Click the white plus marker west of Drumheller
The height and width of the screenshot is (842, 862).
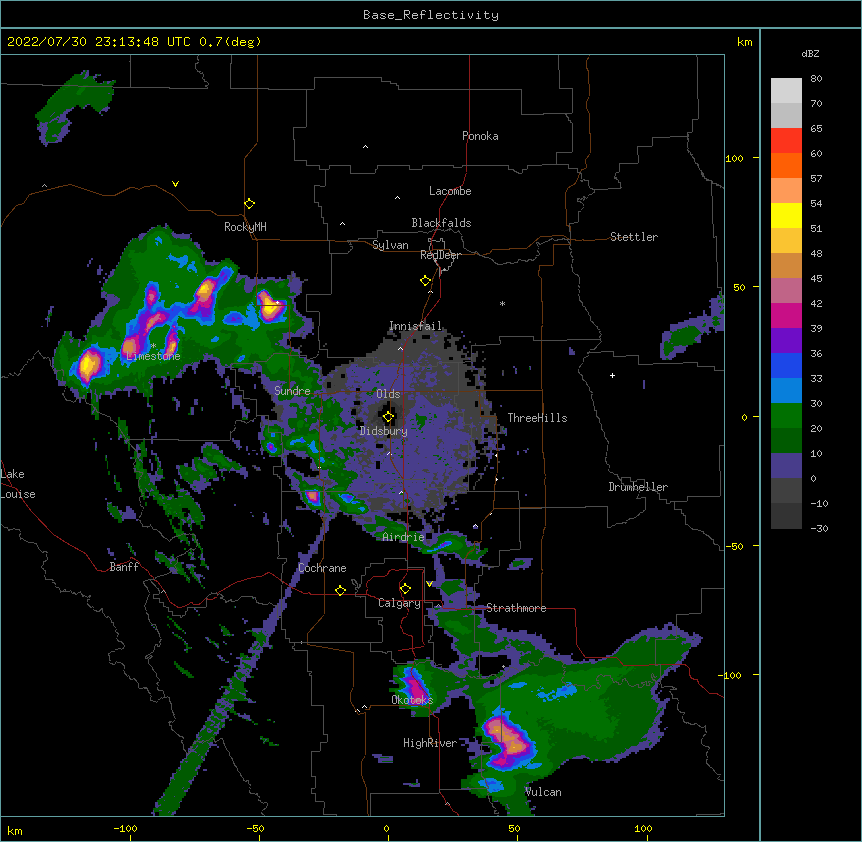tap(612, 375)
